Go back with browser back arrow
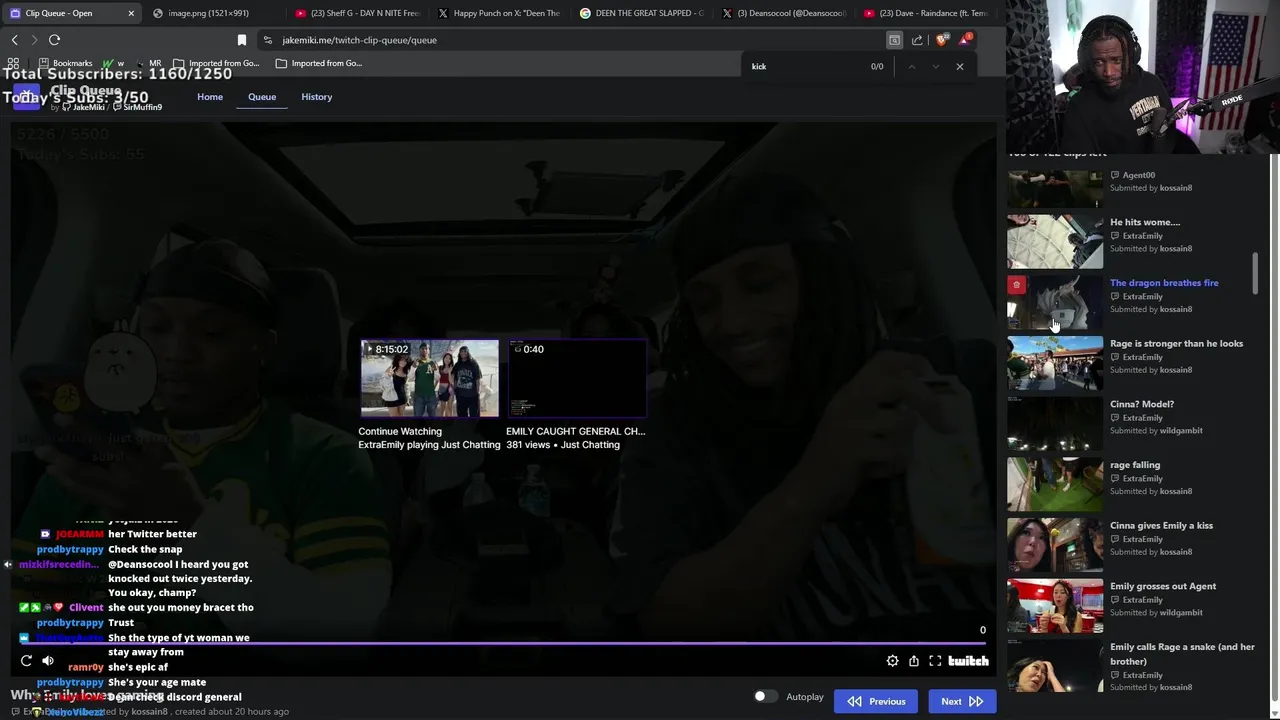Image resolution: width=1280 pixels, height=720 pixels. pos(14,40)
